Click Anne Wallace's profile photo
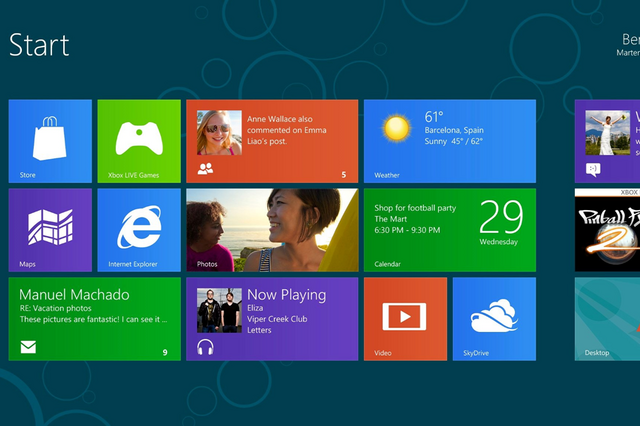640x426 pixels. coord(219,133)
